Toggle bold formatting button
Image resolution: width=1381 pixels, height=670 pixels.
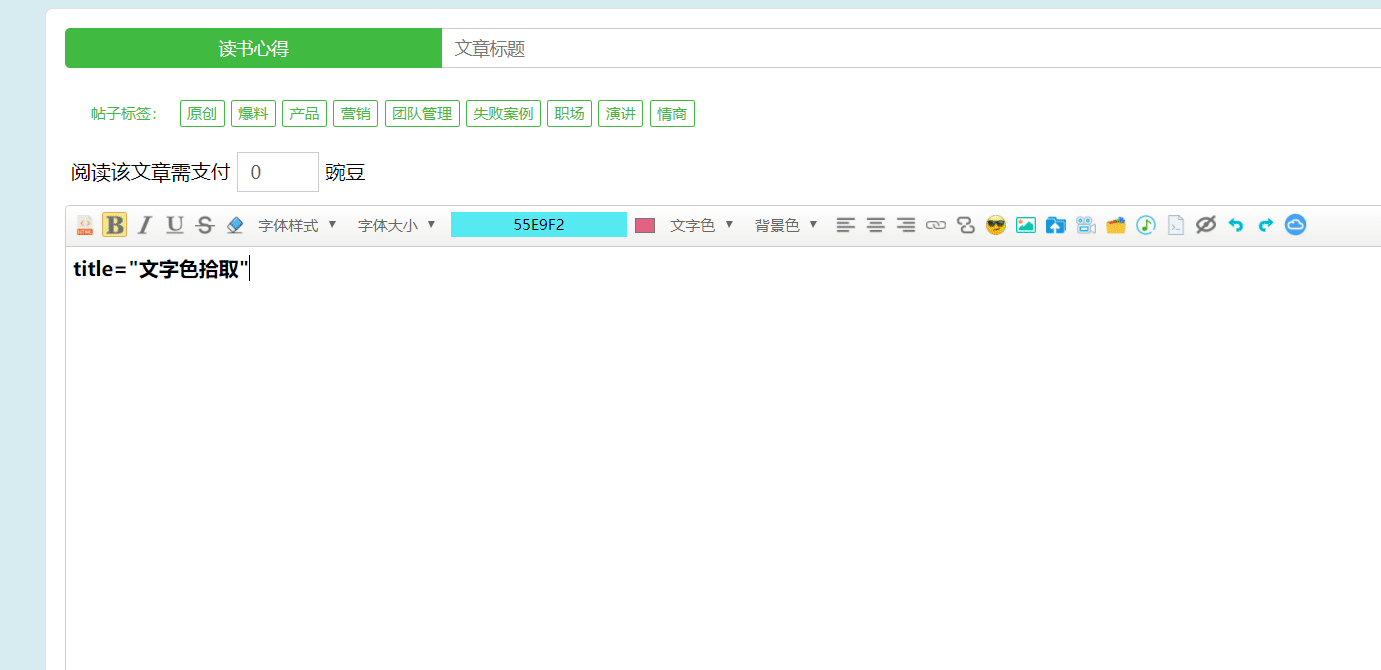point(115,225)
